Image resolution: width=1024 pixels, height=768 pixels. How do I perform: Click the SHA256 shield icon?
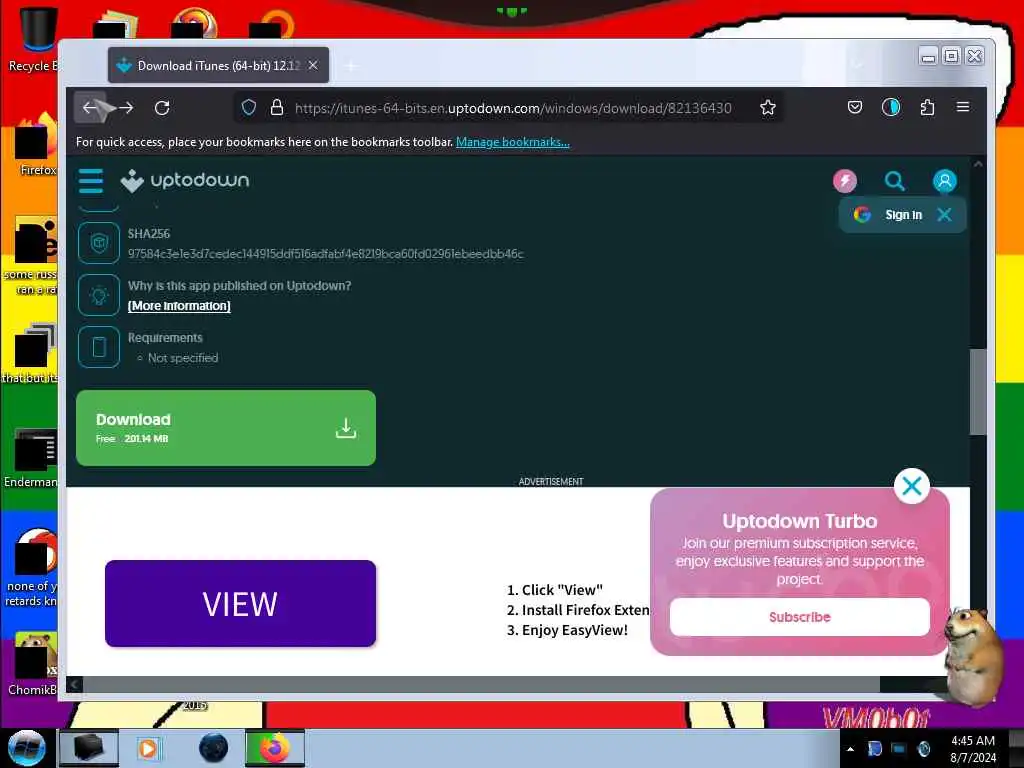click(99, 243)
